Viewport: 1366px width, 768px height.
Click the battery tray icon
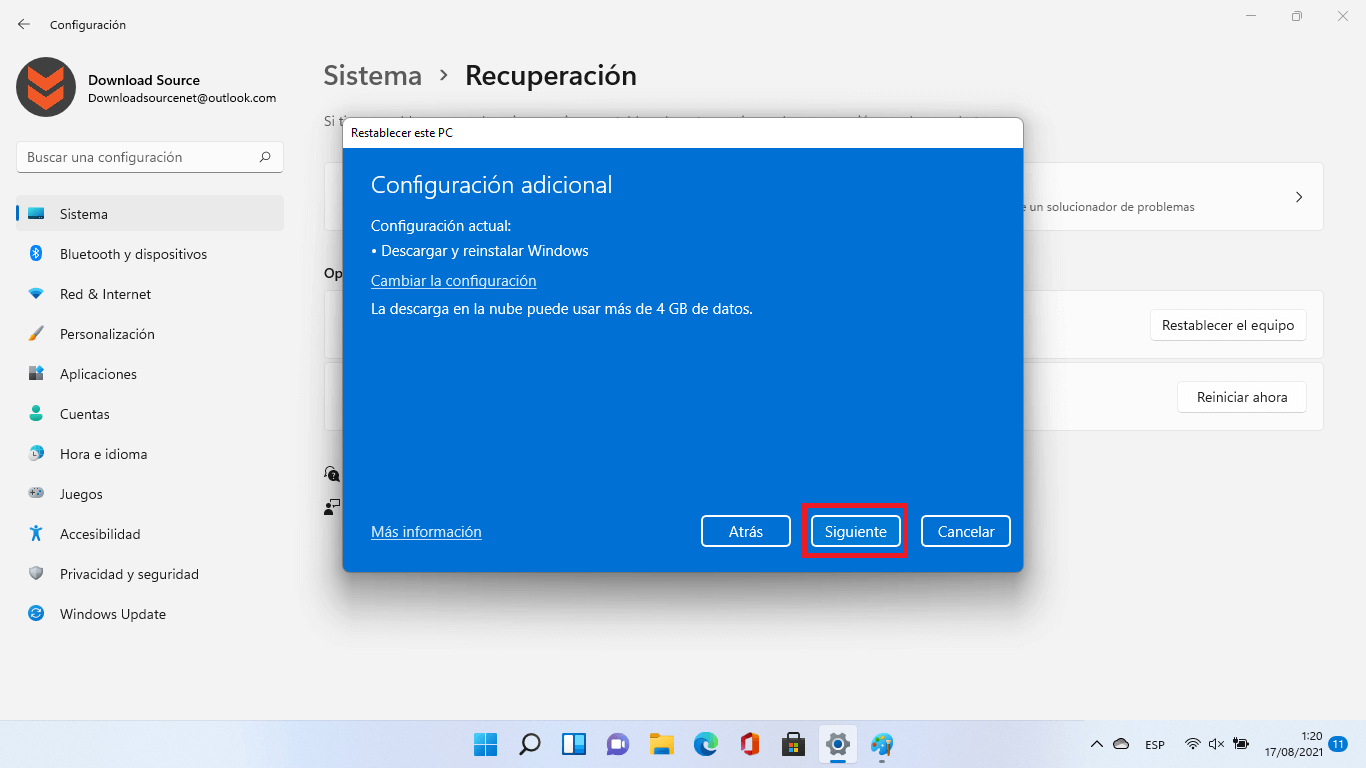(1241, 744)
